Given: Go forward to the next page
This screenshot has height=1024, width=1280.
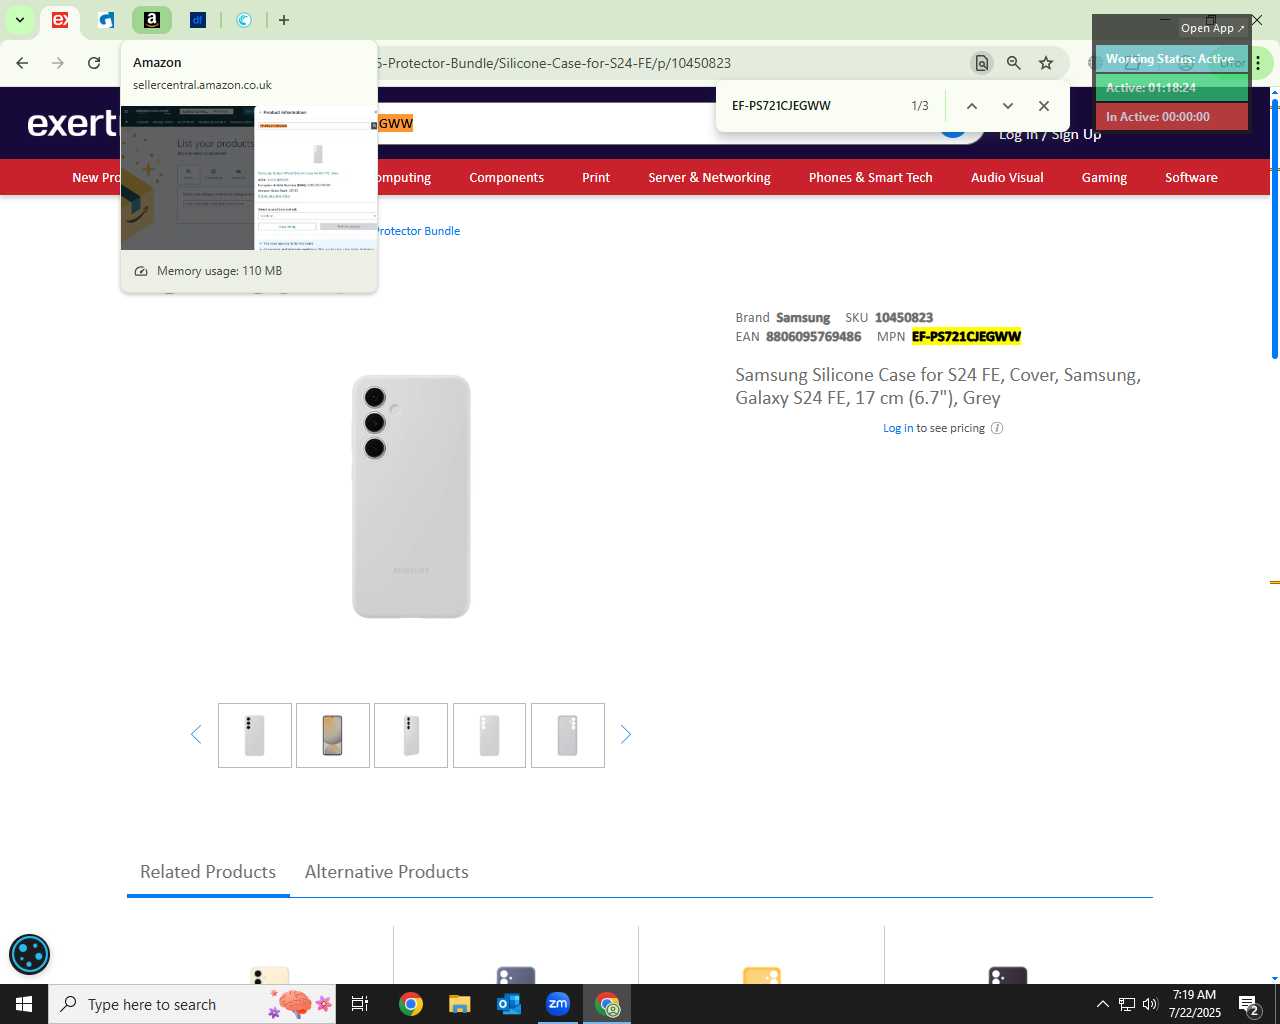Looking at the screenshot, I should point(58,63).
